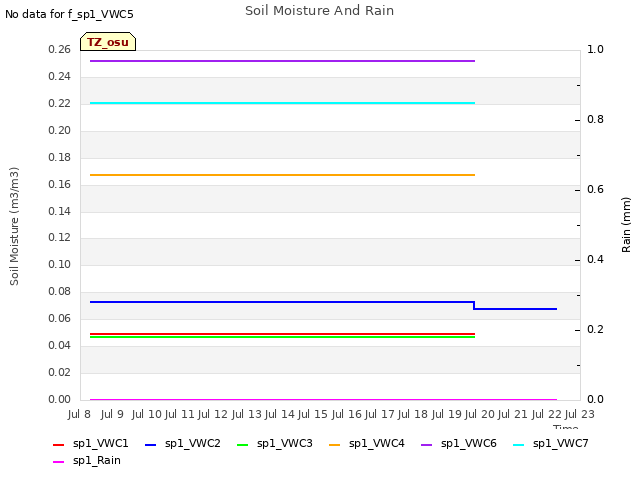The width and height of the screenshot is (640, 480).
Task: Click the cyan sp1_VWC7 legend color marker
Action: [518, 445]
